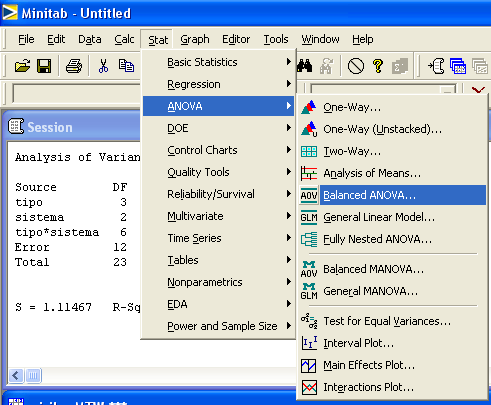Click the Open Project folder icon
The image size is (491, 405).
tap(22, 66)
